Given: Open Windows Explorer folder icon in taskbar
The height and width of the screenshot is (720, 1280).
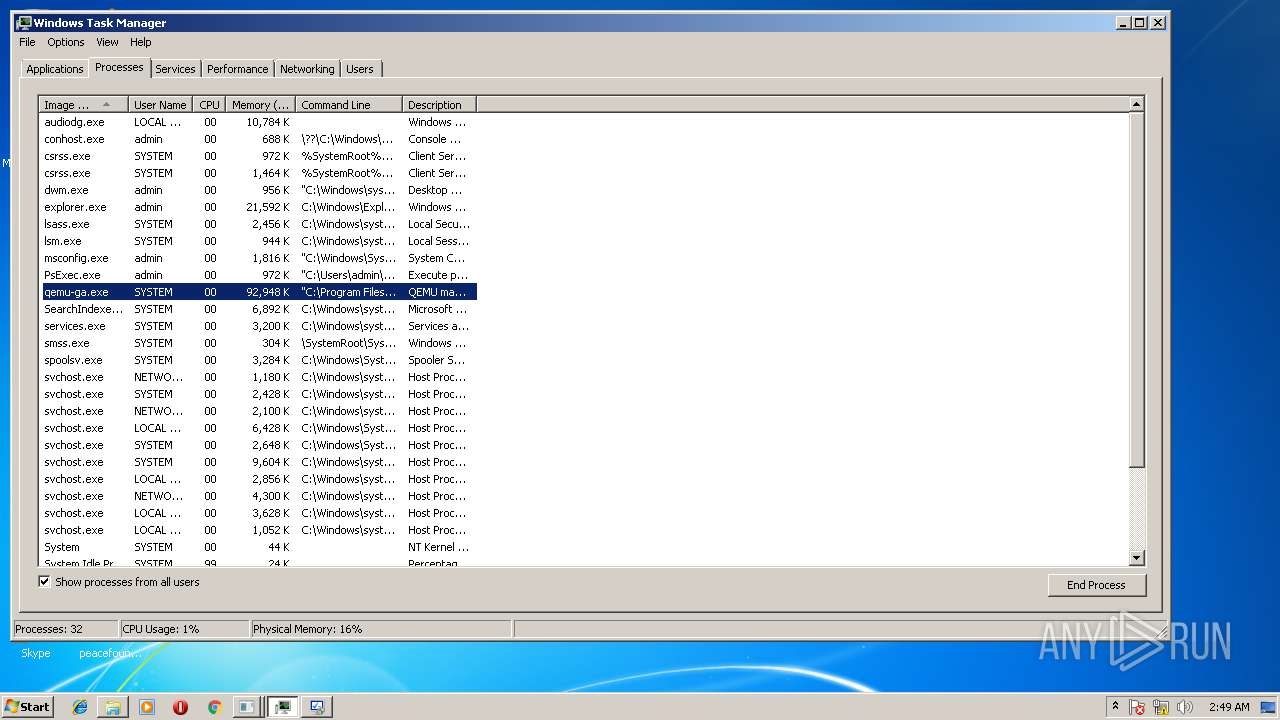Looking at the screenshot, I should point(113,707).
